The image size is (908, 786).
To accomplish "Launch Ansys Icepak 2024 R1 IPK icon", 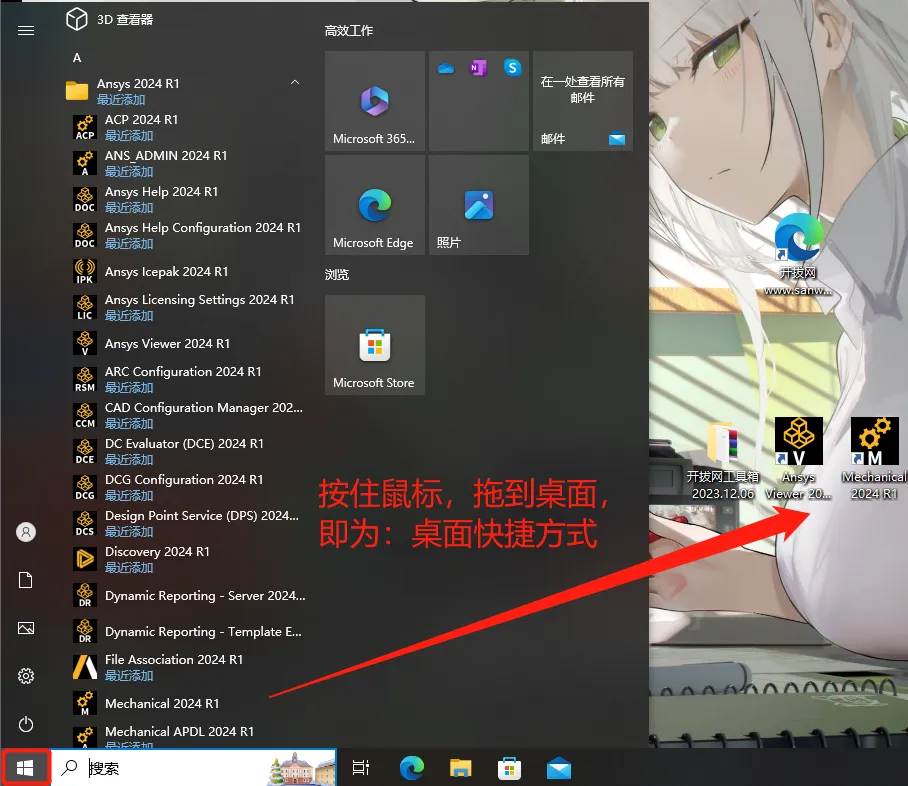I will 85,272.
